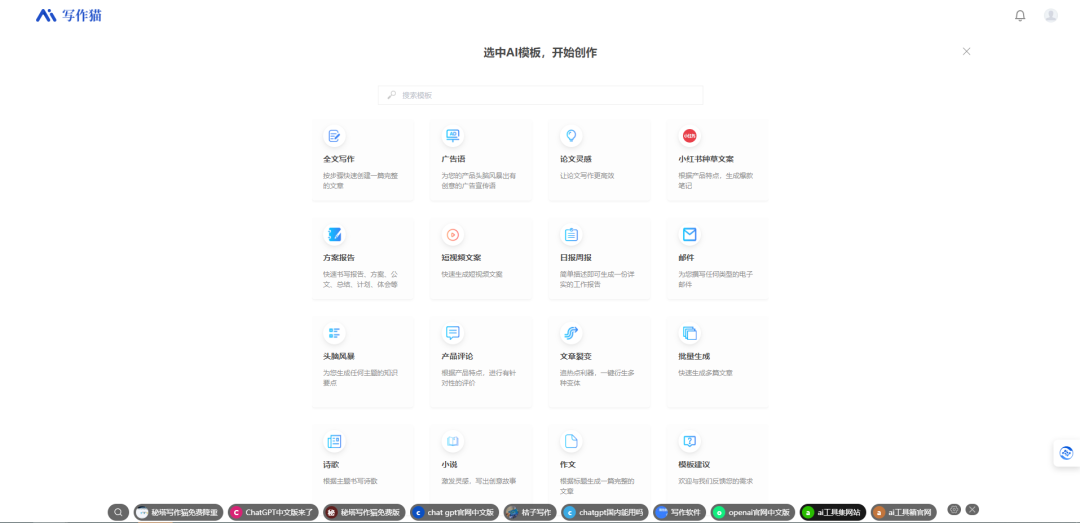The width and height of the screenshot is (1080, 523).
Task: Click the description 激发灵感，写出创意故事
Action: pyautogui.click(x=479, y=481)
